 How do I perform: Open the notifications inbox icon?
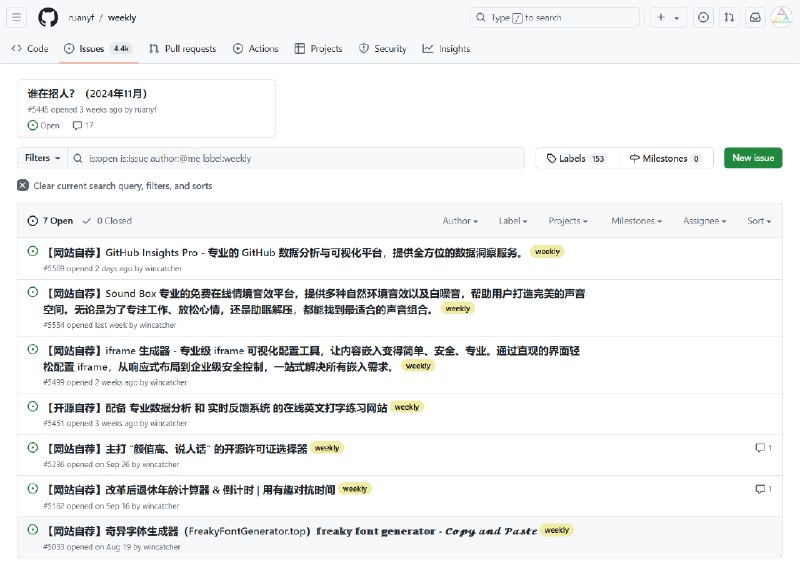coord(755,17)
